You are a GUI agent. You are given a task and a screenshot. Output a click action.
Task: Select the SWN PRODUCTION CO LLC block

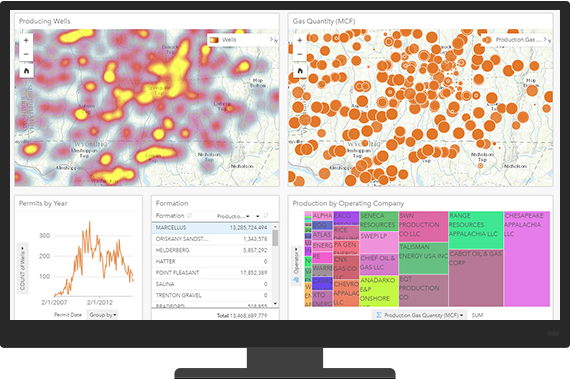pyautogui.click(x=424, y=227)
